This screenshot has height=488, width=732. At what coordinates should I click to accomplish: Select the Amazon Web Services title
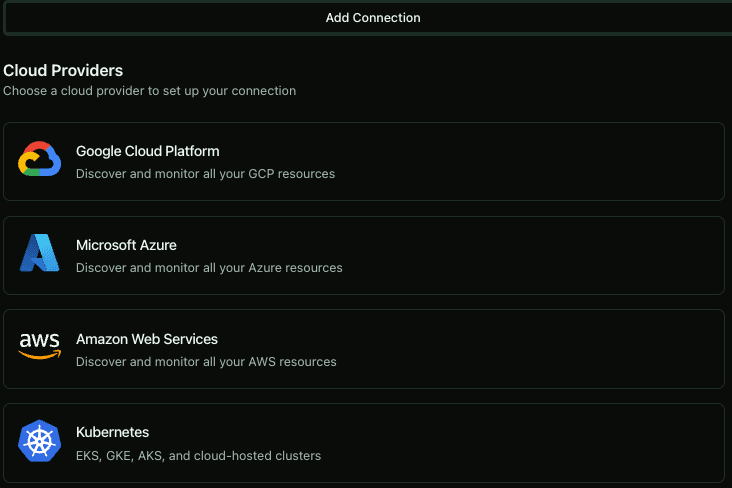(x=147, y=339)
